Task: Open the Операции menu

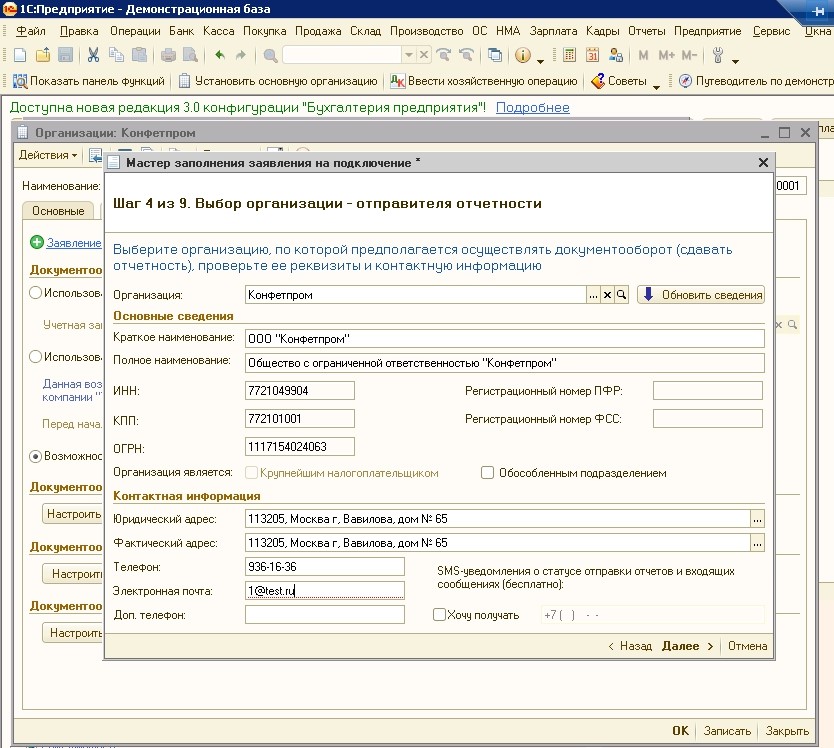Action: point(135,31)
